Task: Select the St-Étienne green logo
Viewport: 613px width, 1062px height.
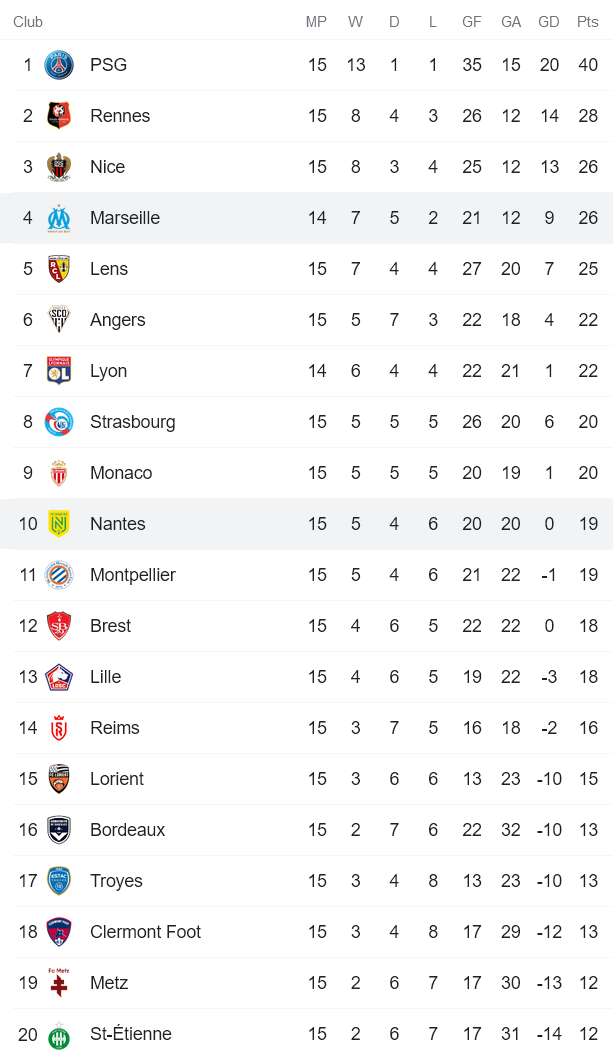Action: 59,1034
